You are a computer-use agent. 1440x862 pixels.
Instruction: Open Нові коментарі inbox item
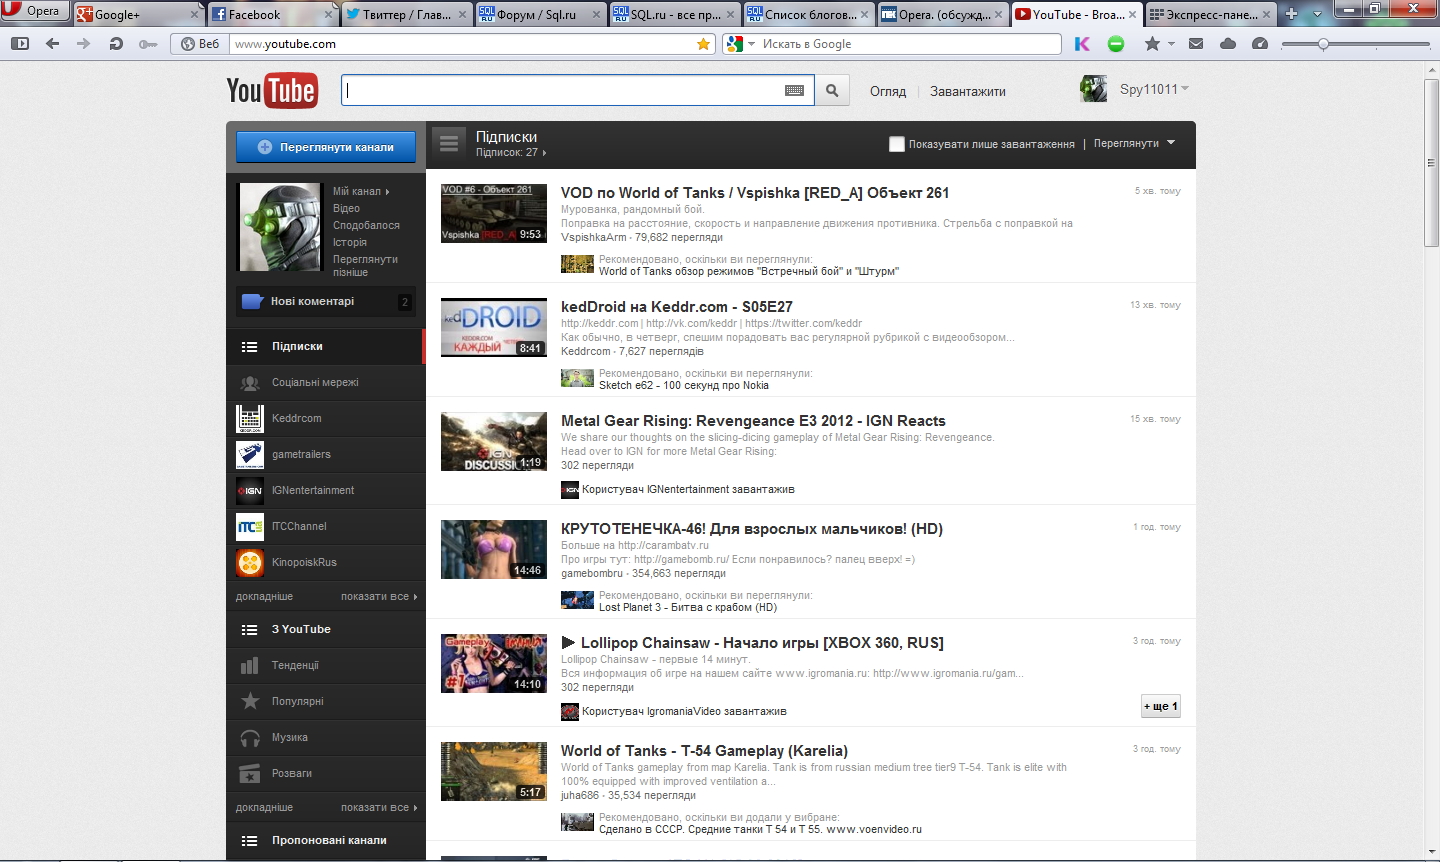(326, 301)
